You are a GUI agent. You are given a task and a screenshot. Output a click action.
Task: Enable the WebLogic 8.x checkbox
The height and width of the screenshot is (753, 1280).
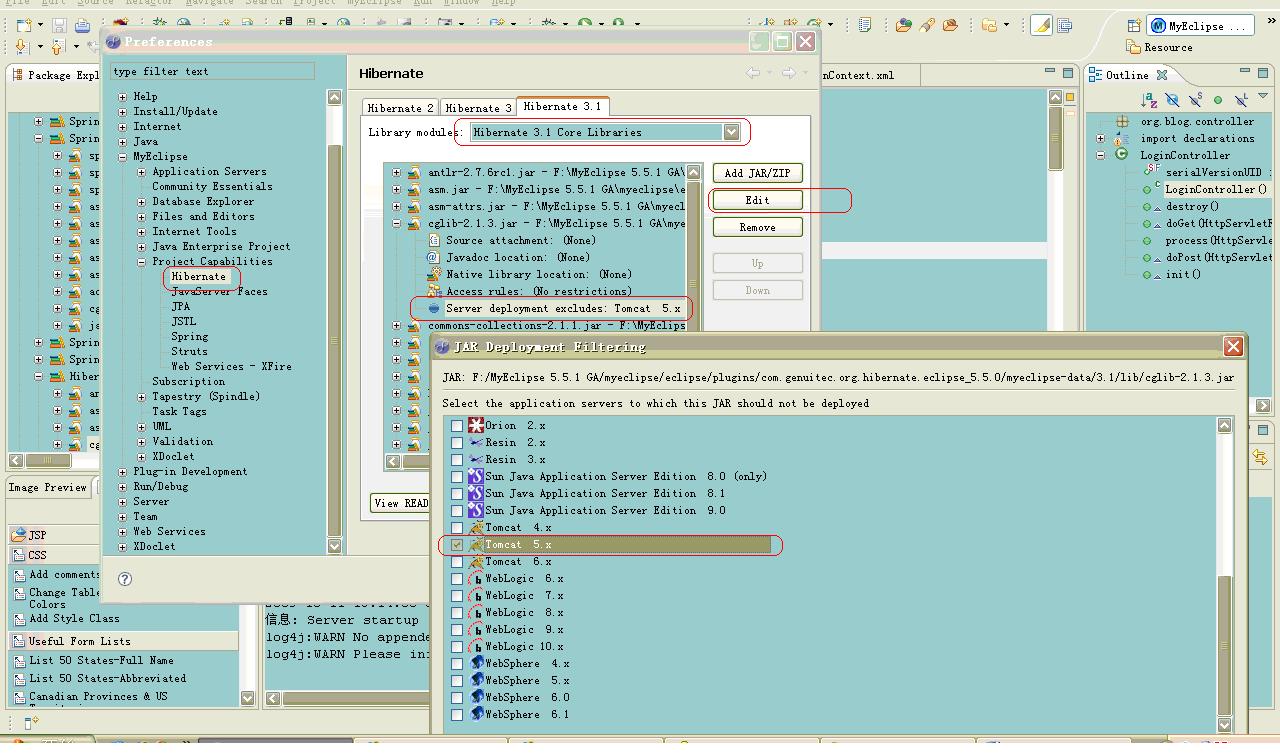click(x=457, y=613)
